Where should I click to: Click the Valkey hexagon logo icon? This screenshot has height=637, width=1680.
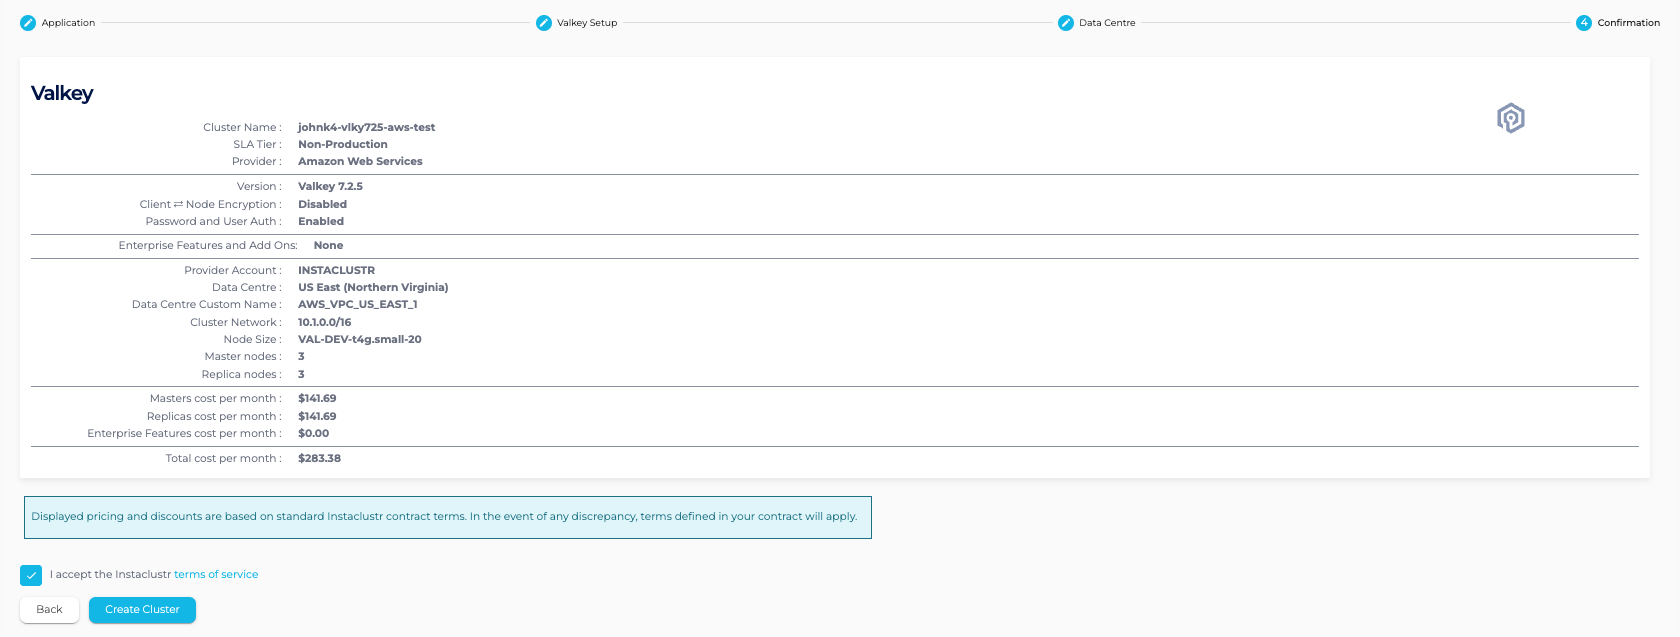pyautogui.click(x=1510, y=118)
